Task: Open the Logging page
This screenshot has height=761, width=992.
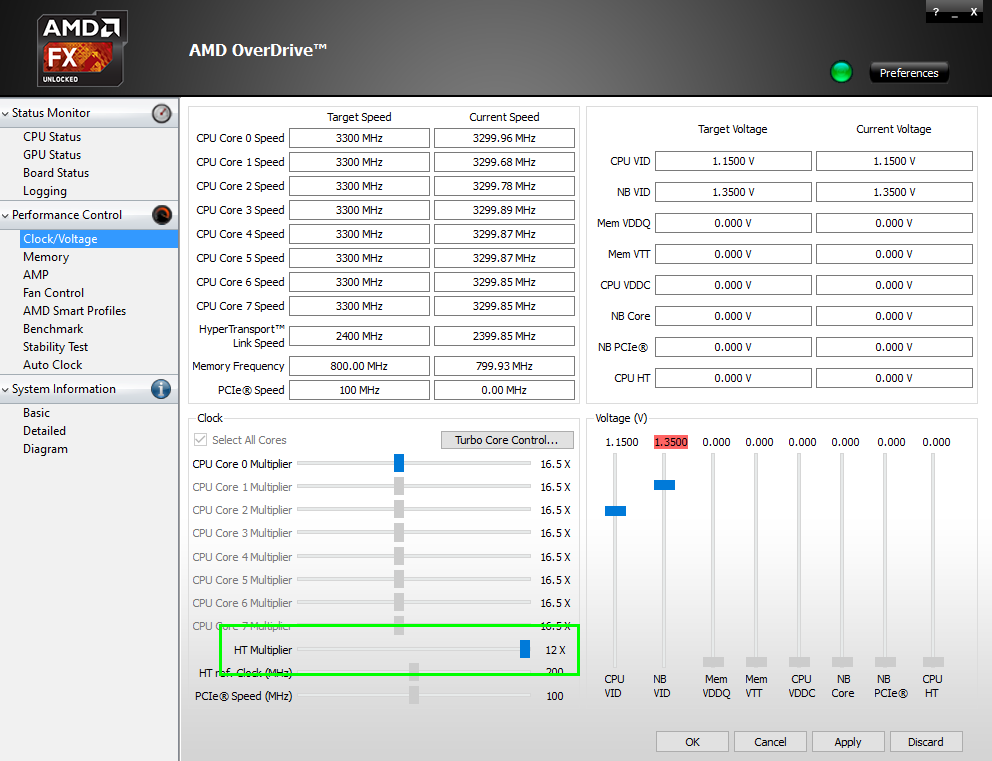Action: [44, 191]
